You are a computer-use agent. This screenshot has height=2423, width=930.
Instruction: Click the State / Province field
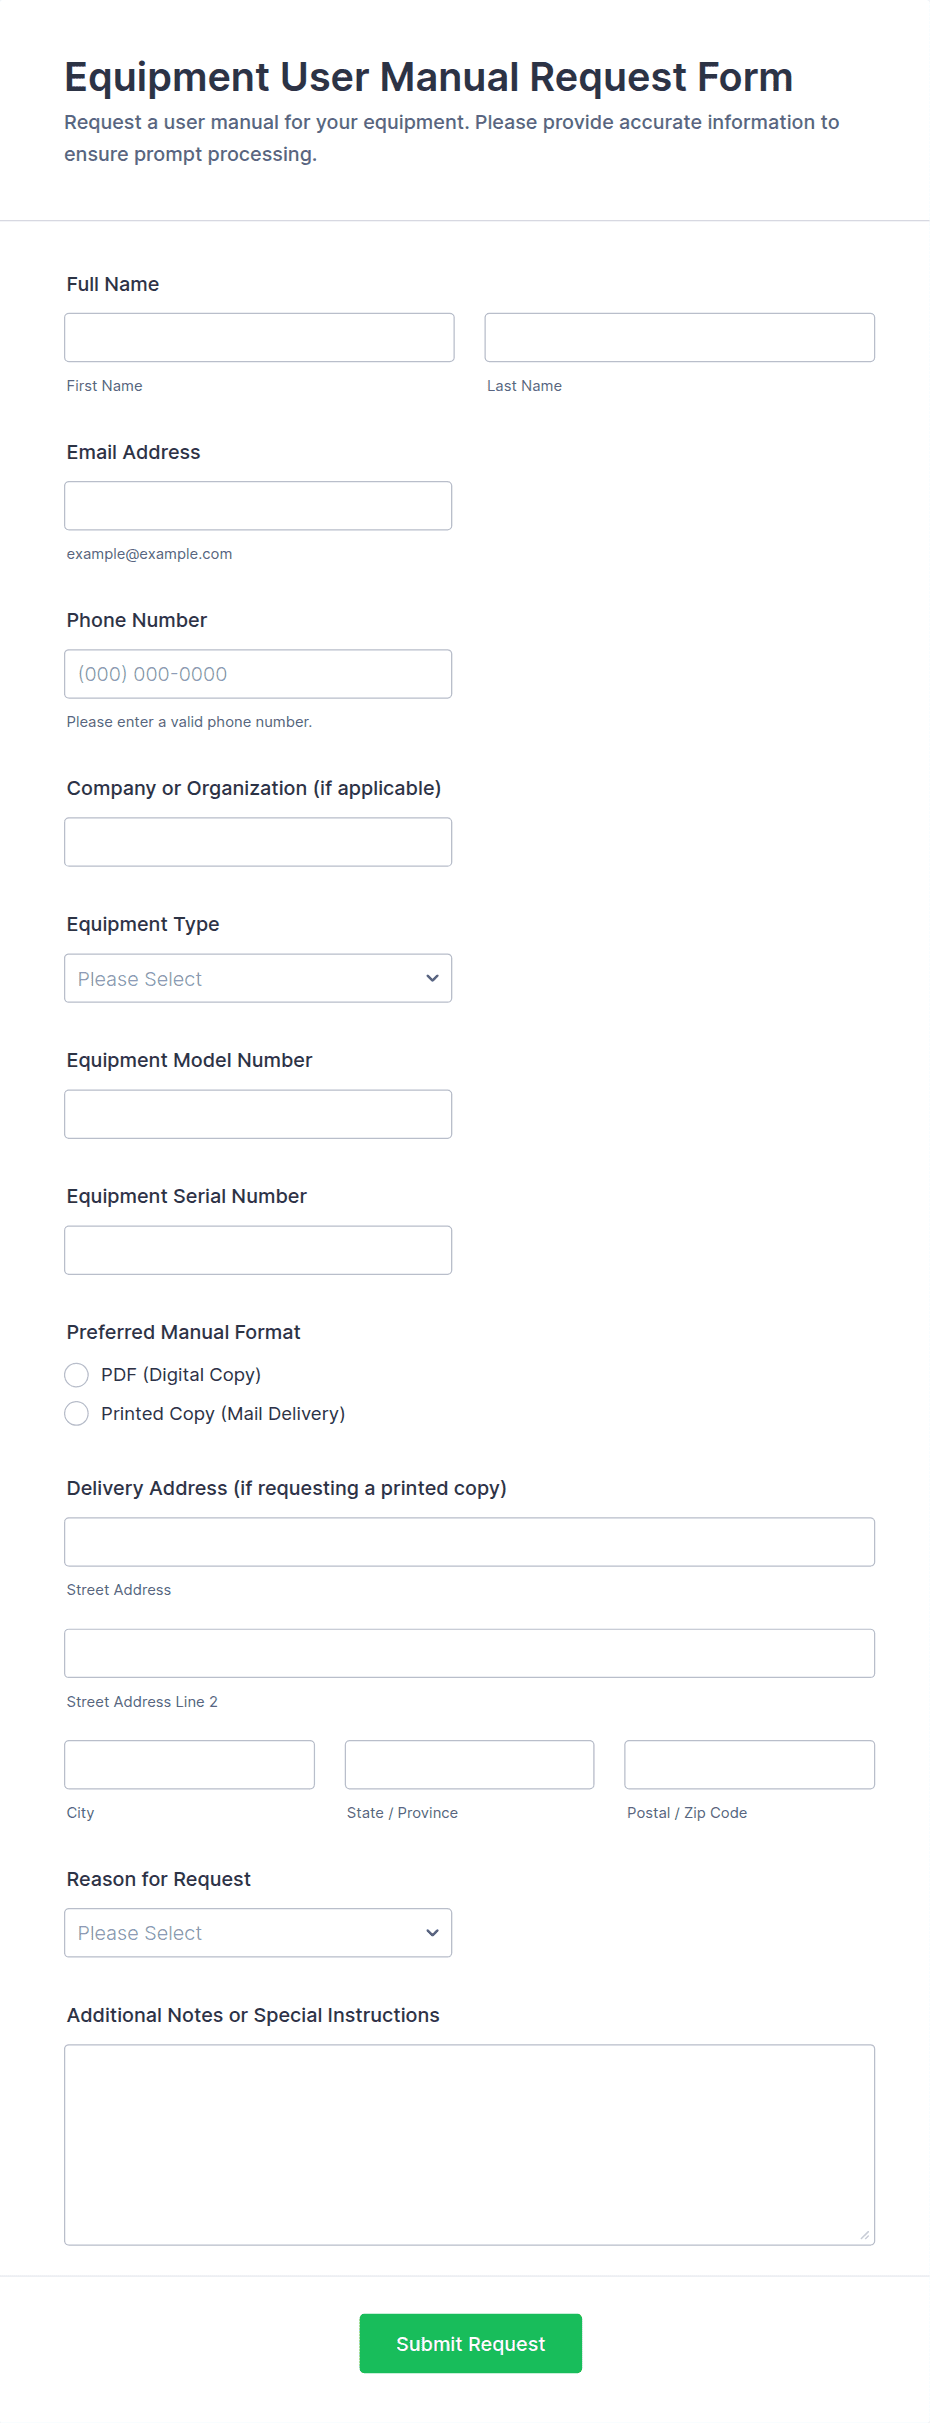[469, 1765]
